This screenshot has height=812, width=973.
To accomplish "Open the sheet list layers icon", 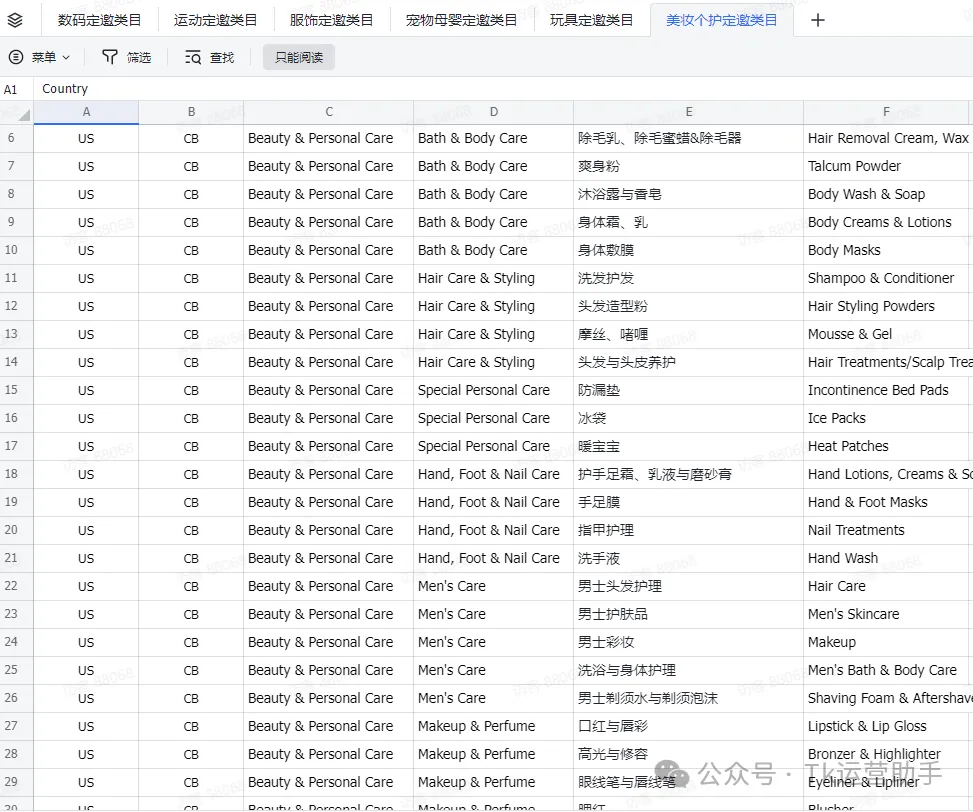I will coord(15,20).
